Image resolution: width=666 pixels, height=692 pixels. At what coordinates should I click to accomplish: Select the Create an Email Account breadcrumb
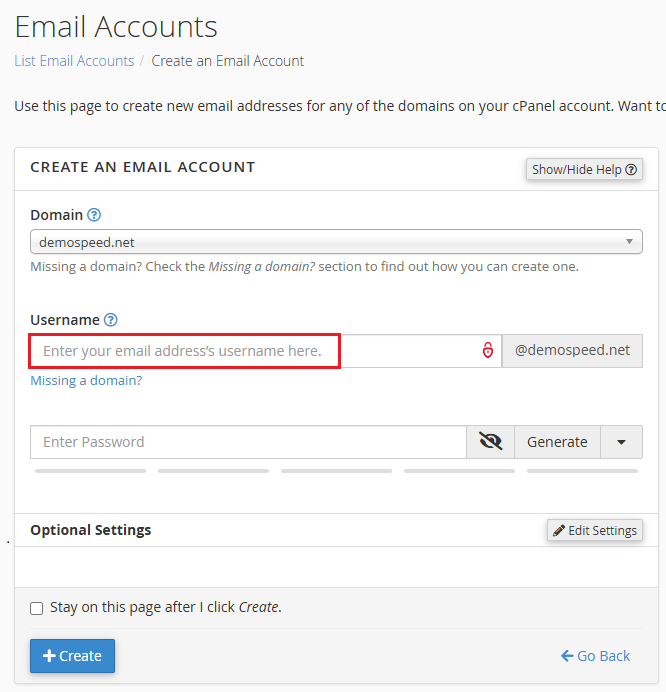coord(228,61)
